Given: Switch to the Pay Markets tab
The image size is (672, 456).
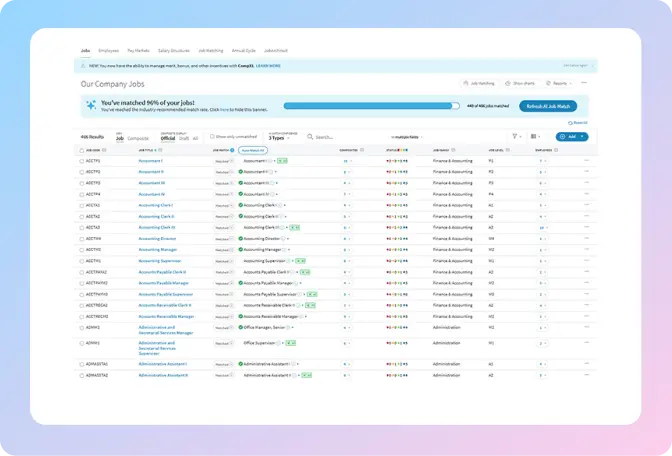Looking at the screenshot, I should click(x=137, y=49).
